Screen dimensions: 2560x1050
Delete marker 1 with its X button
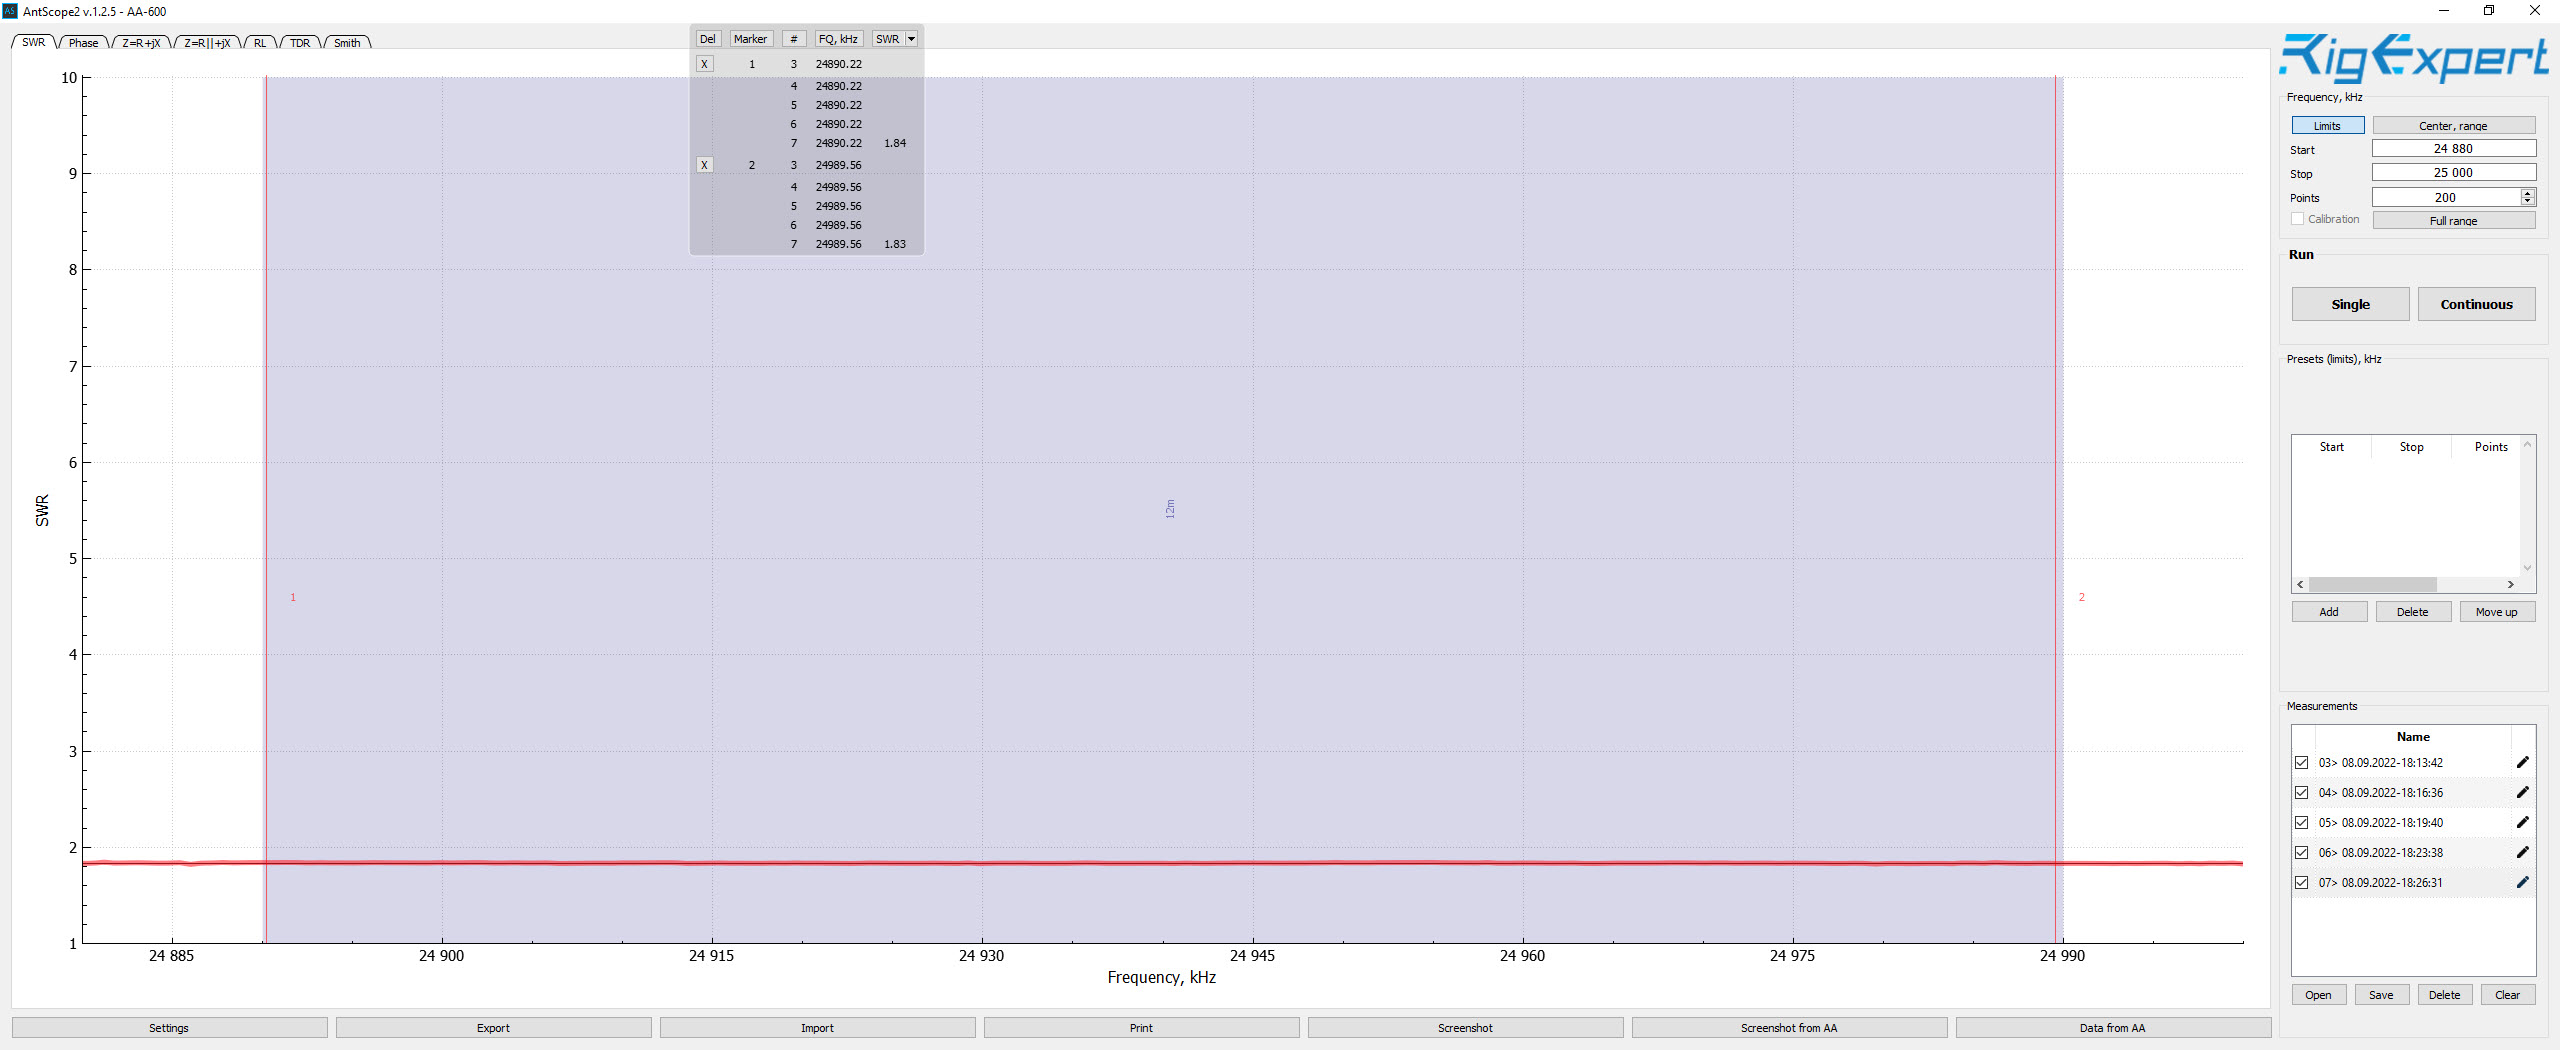pyautogui.click(x=704, y=64)
